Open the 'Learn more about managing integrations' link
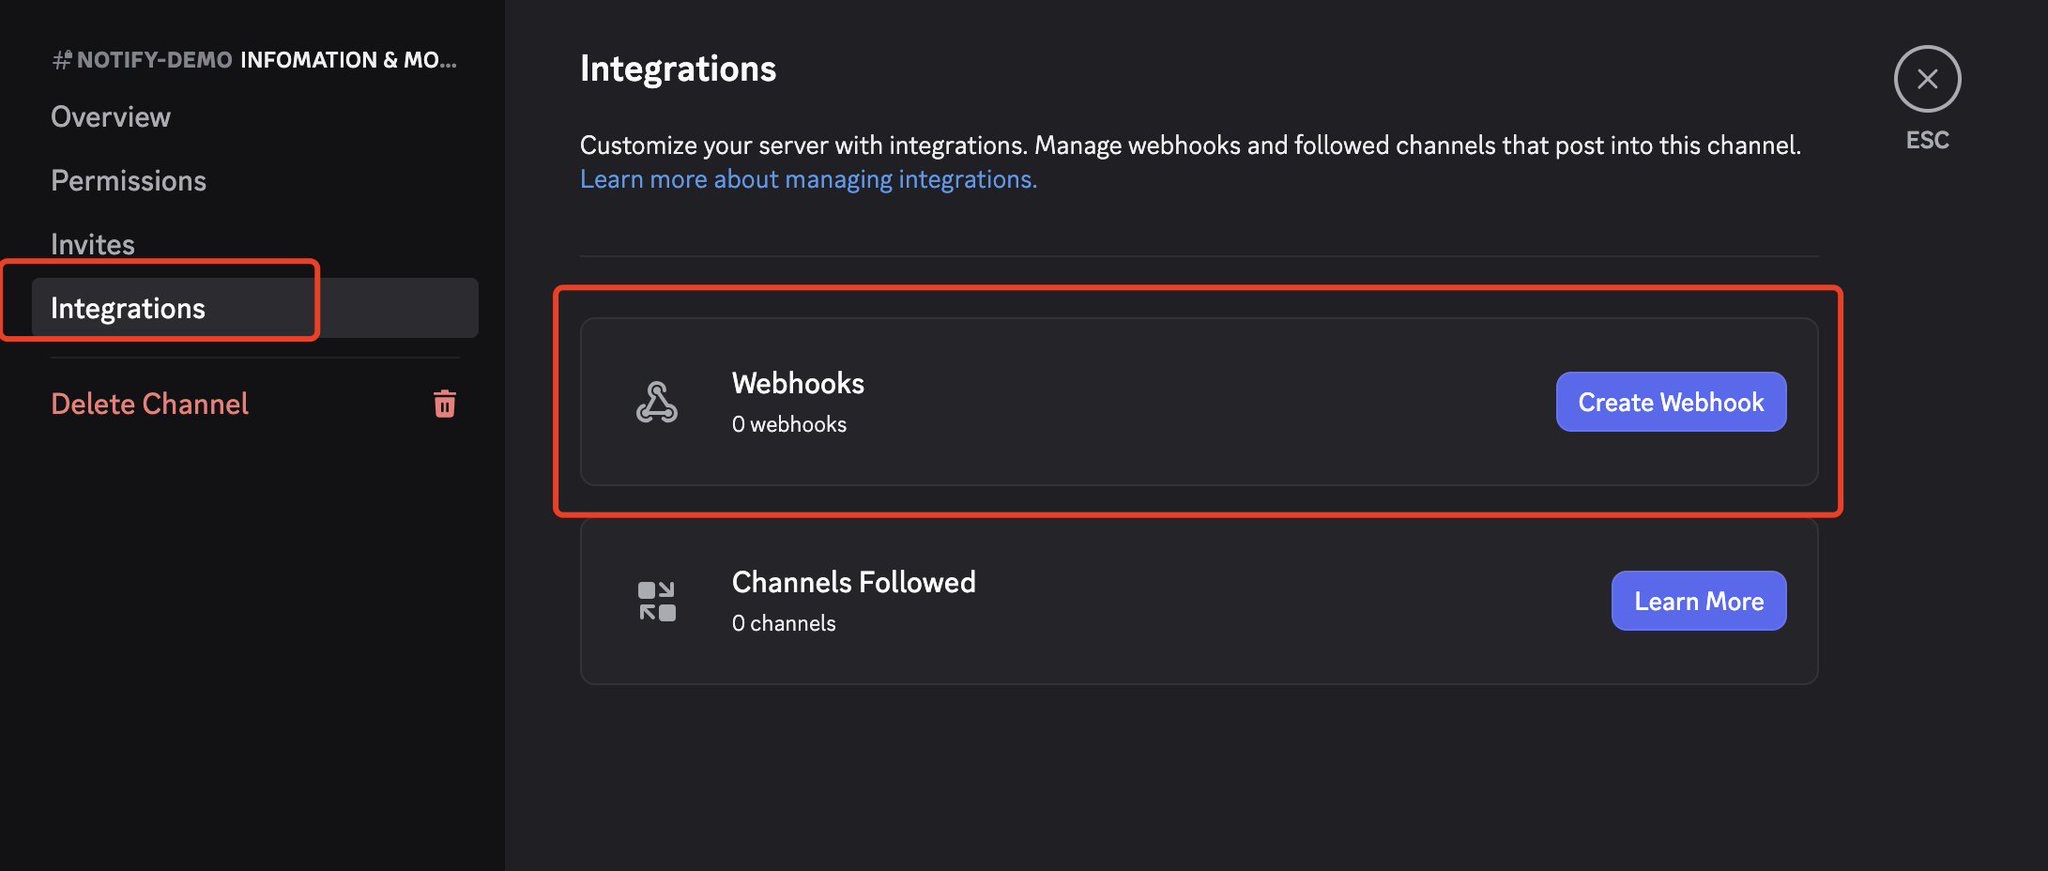The height and width of the screenshot is (871, 2048). 808,179
